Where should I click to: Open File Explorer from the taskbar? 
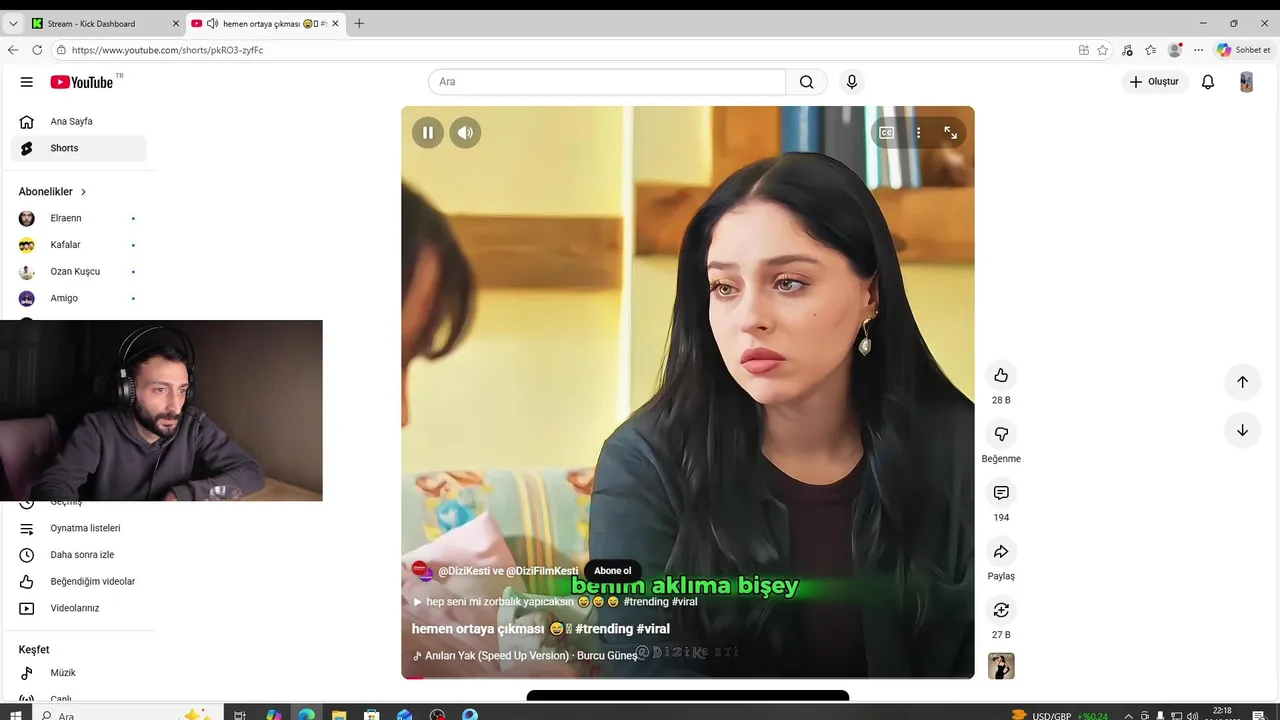339,715
